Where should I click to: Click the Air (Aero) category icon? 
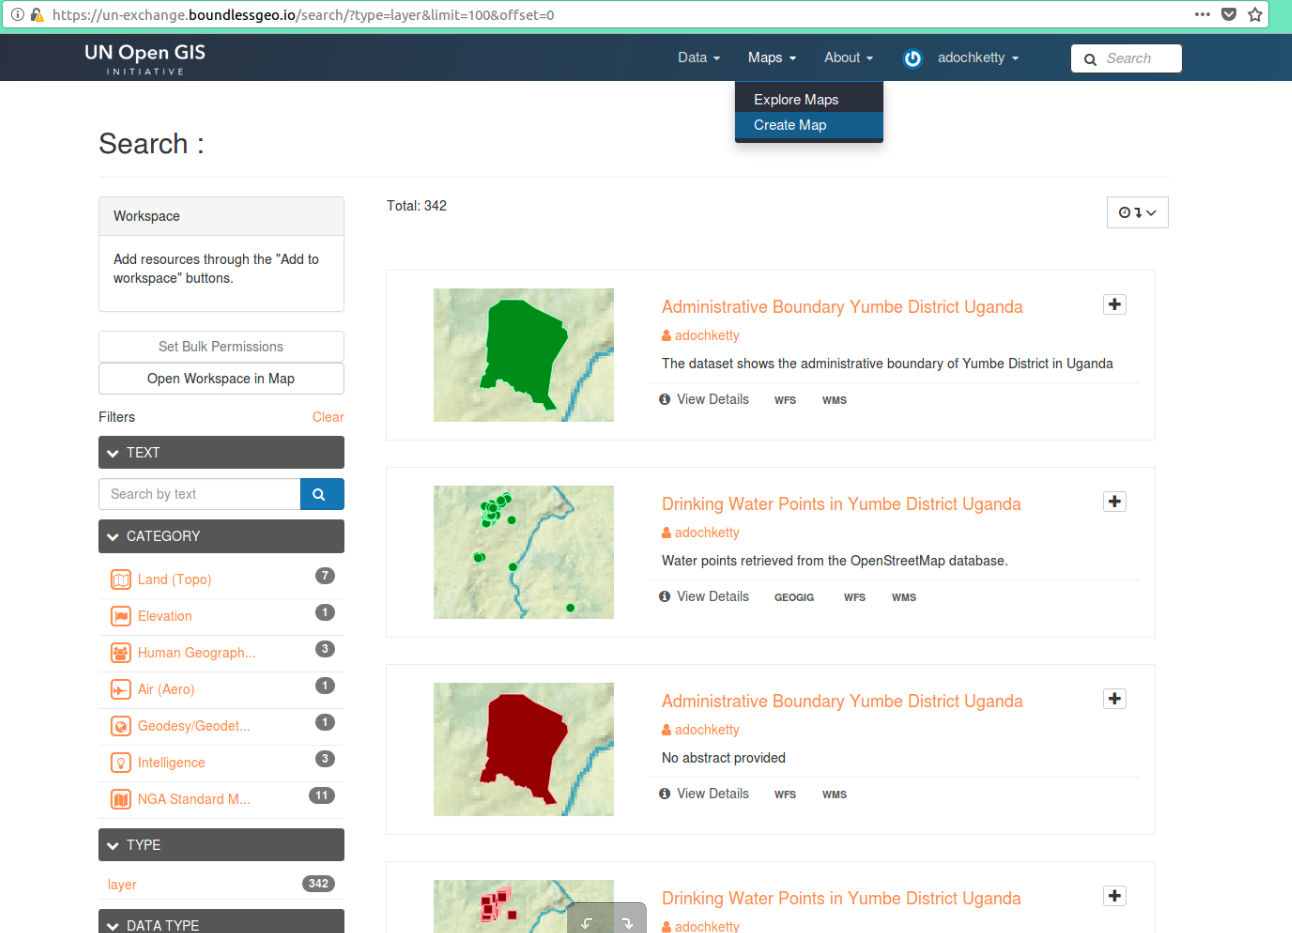point(120,690)
